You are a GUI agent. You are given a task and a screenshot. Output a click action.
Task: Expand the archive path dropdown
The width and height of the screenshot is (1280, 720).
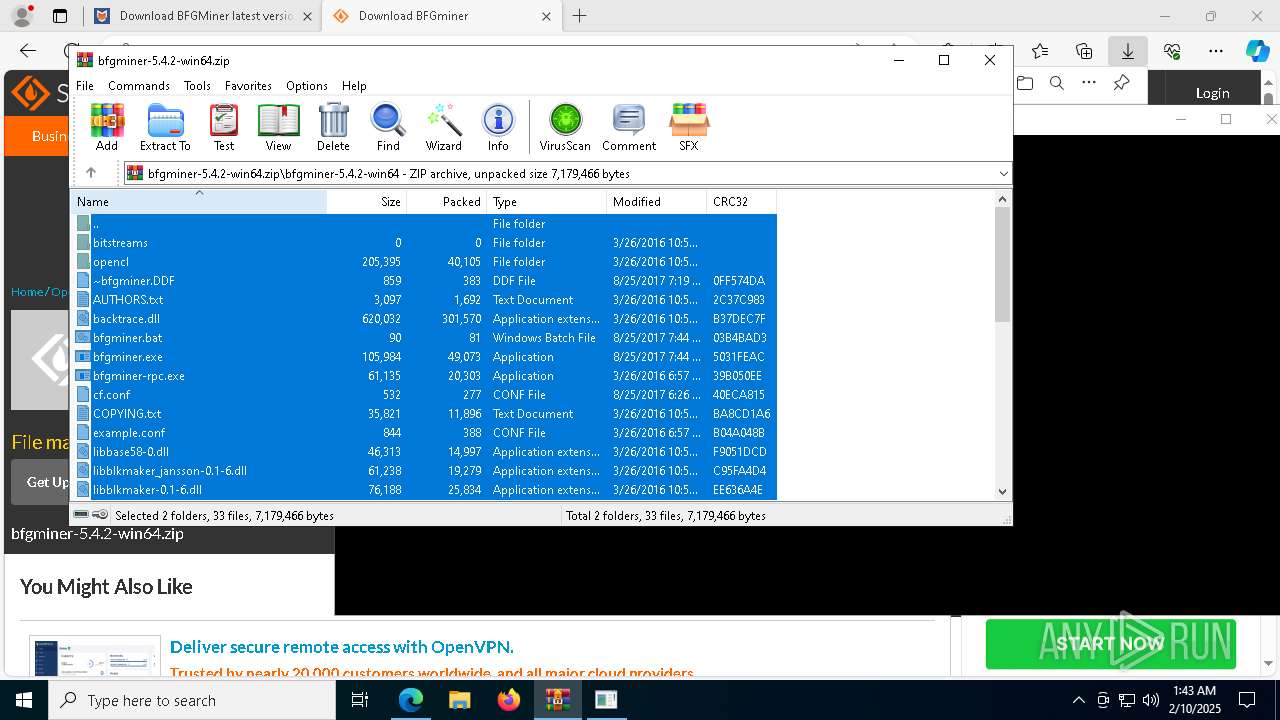point(1003,174)
